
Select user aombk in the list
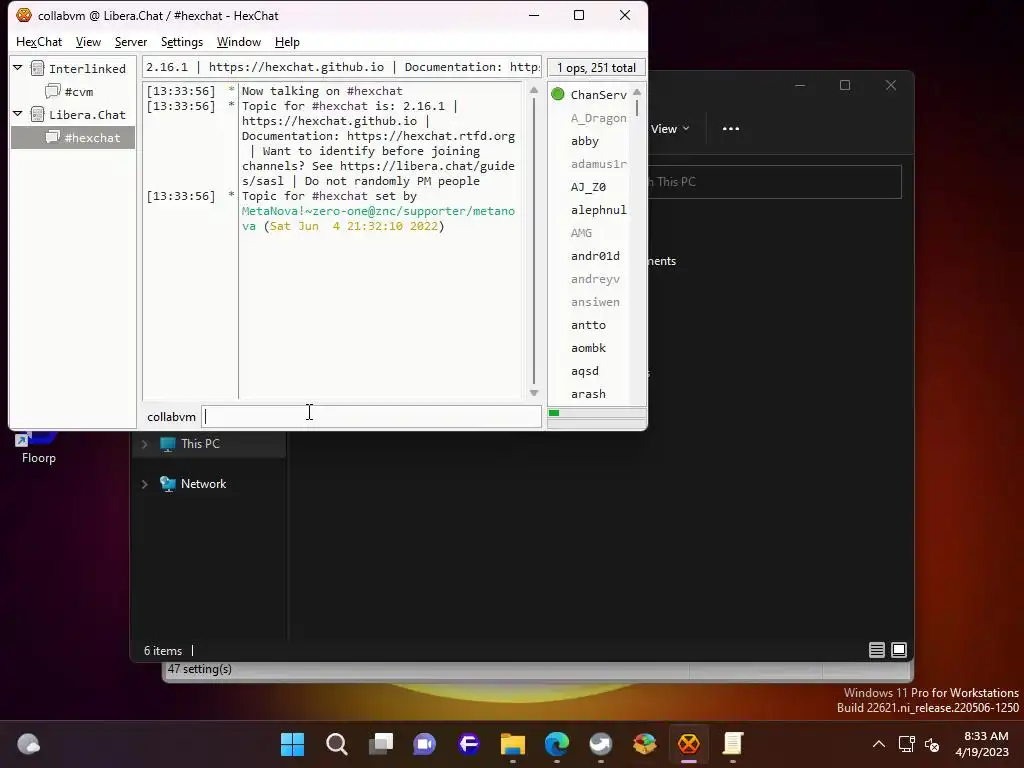pos(588,348)
